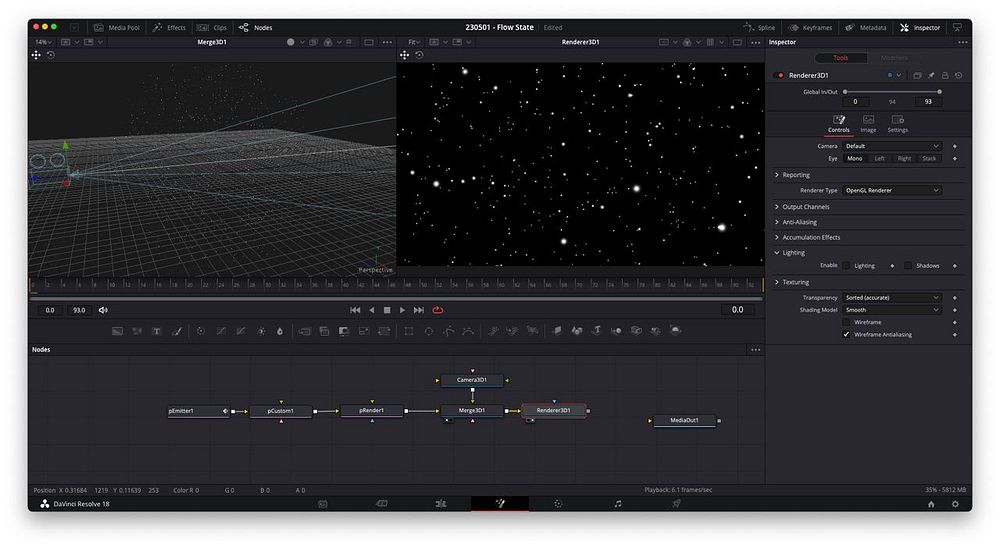The image size is (1000, 548).
Task: Select Left eye option
Action: coord(879,159)
